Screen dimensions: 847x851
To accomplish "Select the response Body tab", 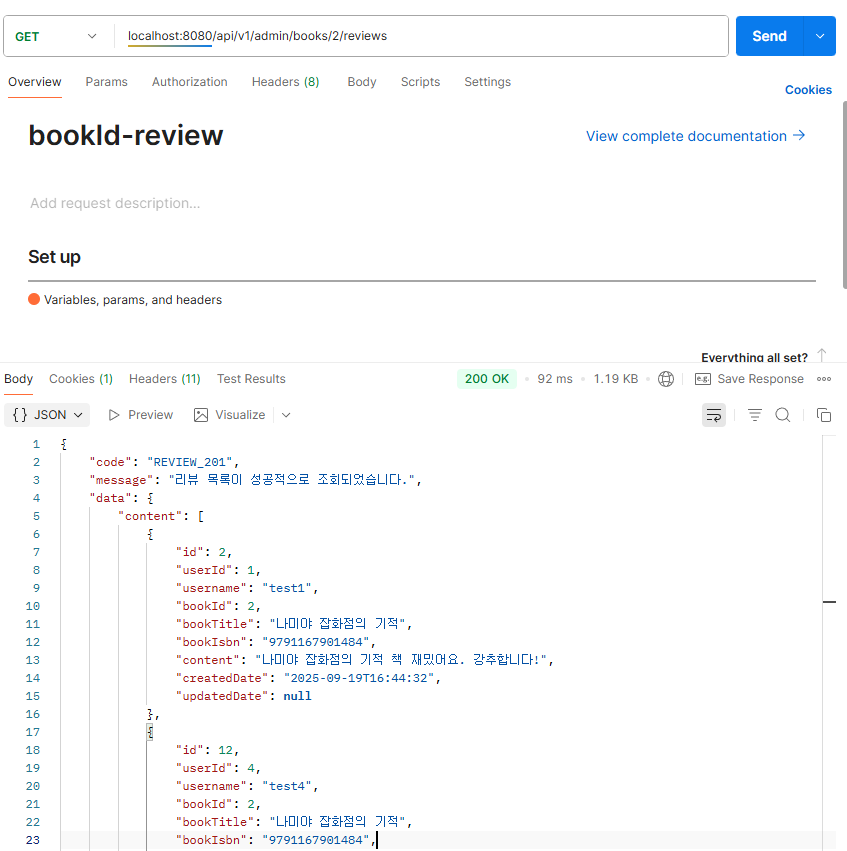I will 18,379.
